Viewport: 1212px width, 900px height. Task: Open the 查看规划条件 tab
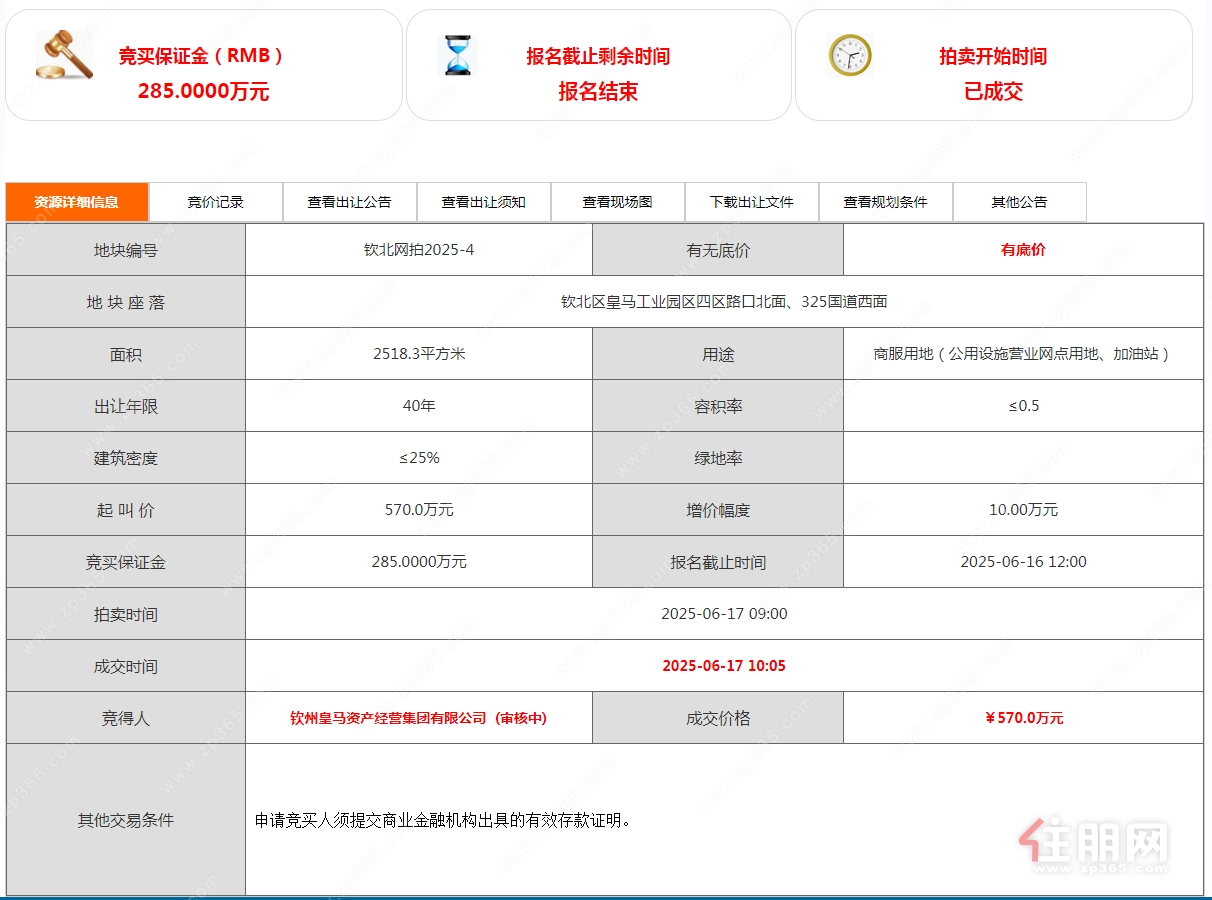885,202
